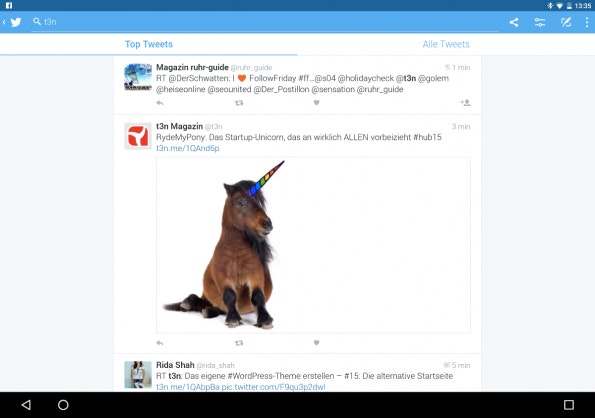This screenshot has height=418, width=595.
Task: Tap the 1 min timestamp
Action: (x=461, y=68)
